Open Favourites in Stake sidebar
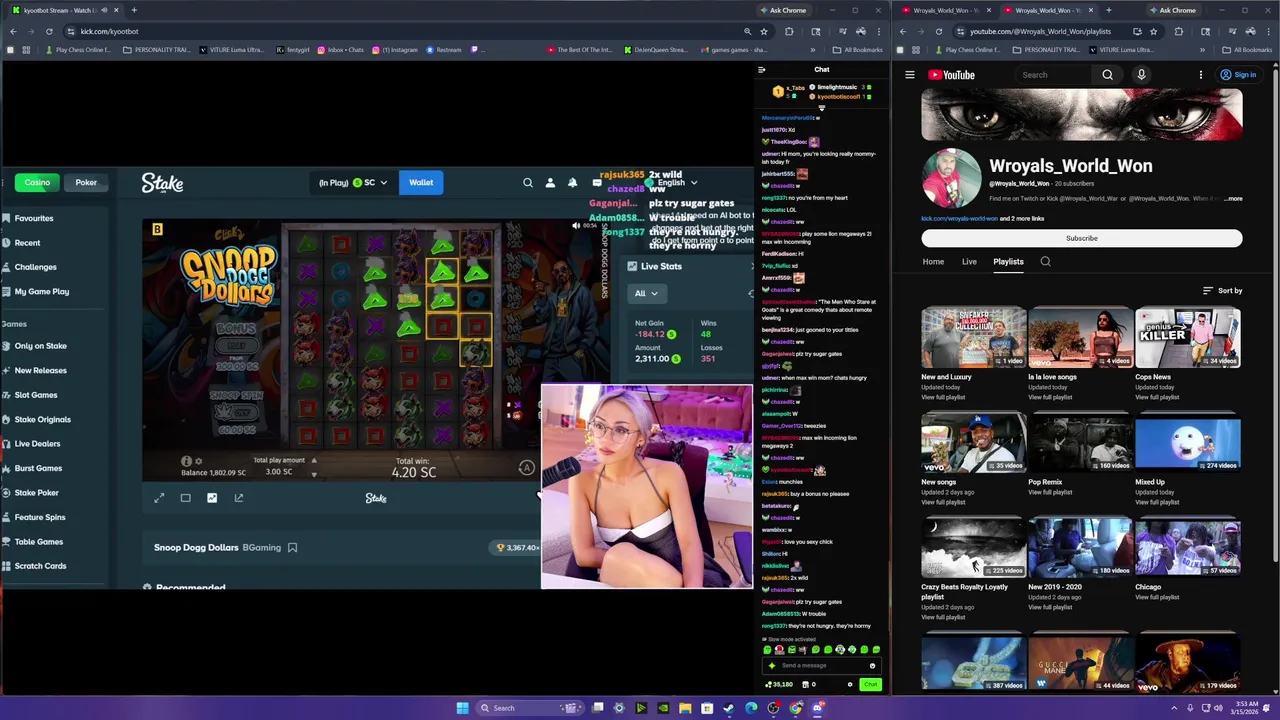Image resolution: width=1280 pixels, height=720 pixels. [x=34, y=218]
